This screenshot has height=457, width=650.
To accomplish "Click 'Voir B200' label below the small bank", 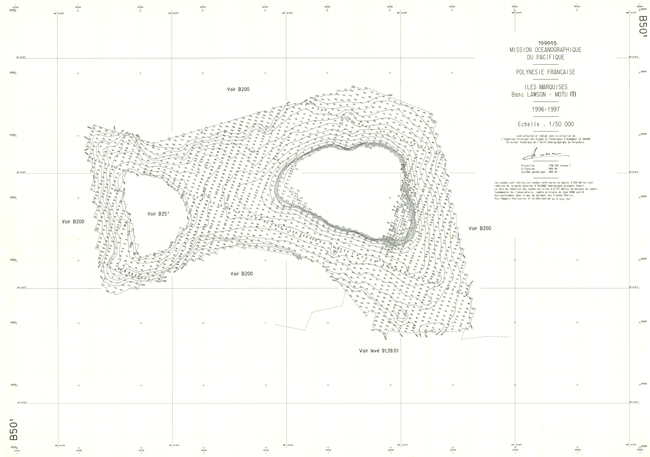I will click(241, 273).
